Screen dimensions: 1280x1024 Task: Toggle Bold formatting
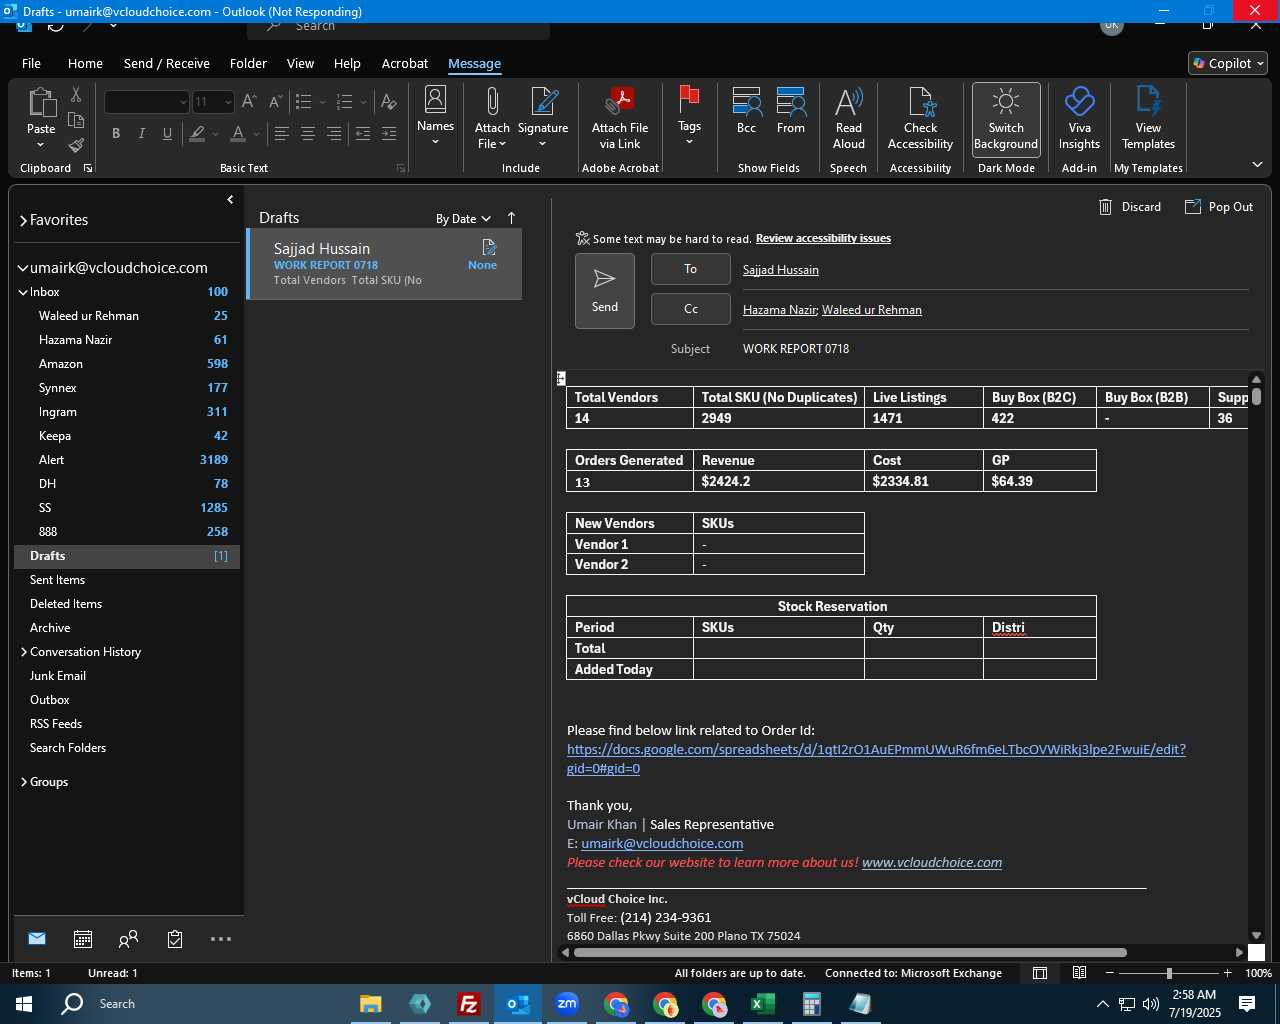point(116,133)
